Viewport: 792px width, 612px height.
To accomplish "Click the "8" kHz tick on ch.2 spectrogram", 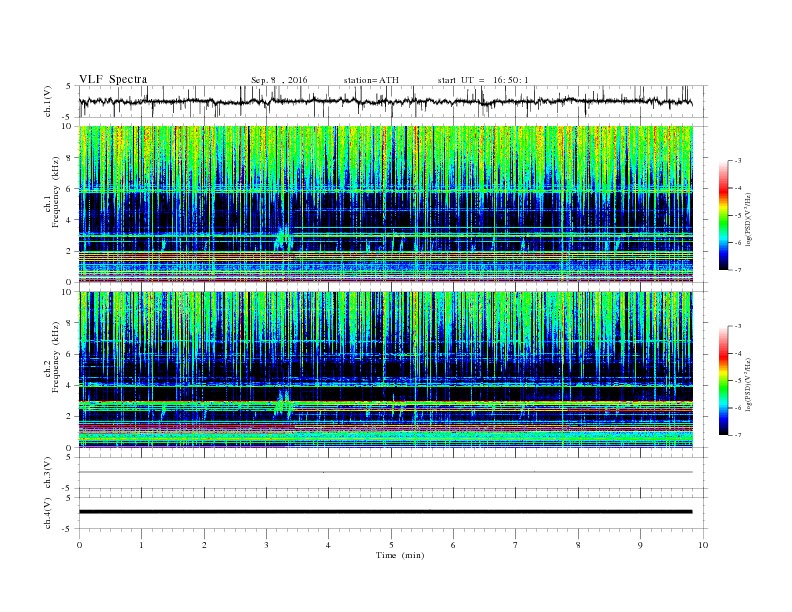I will [69, 323].
